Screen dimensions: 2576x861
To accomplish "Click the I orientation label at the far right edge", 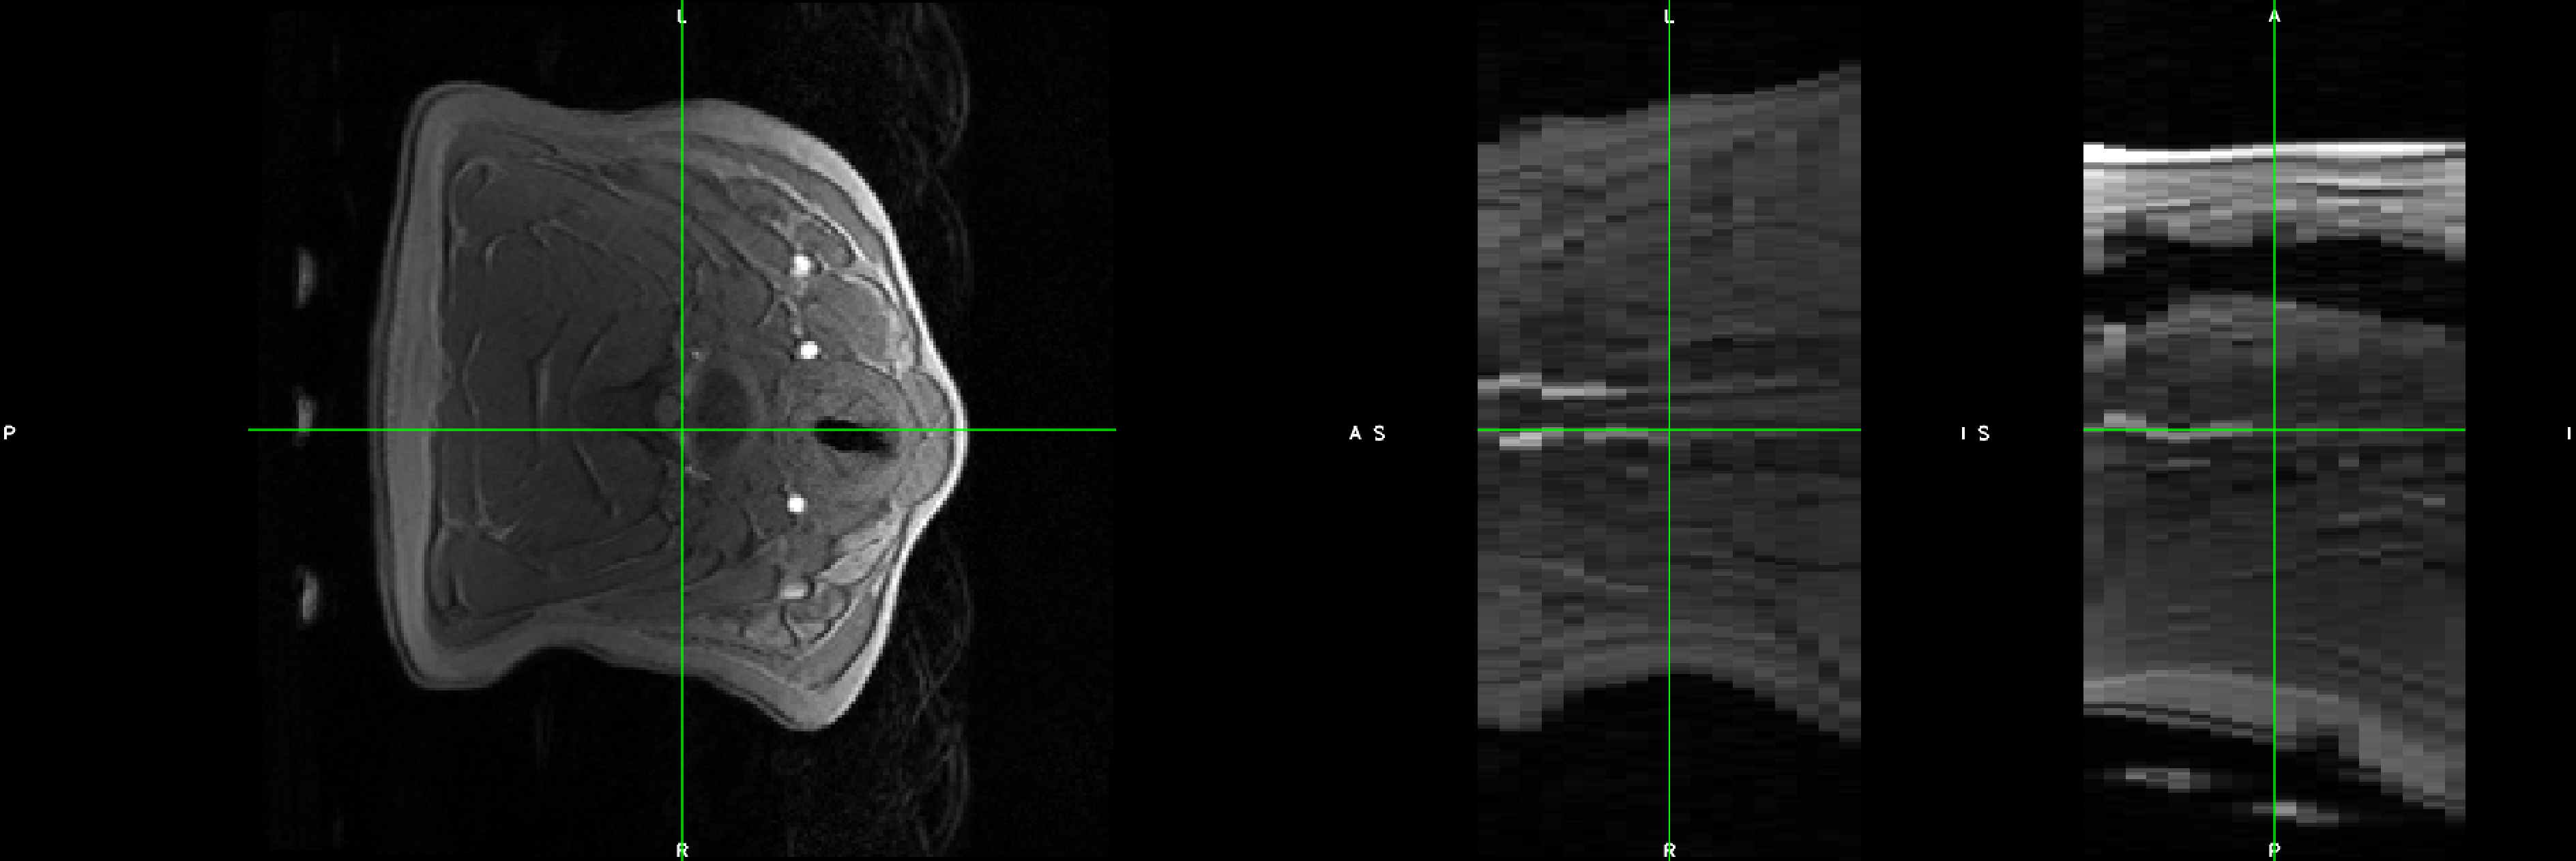I will 2570,433.
